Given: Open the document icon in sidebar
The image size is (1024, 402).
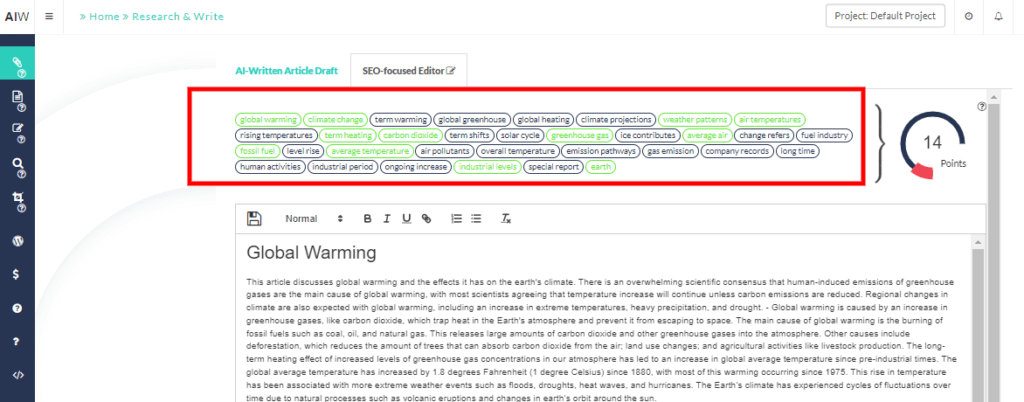Looking at the screenshot, I should click(x=18, y=97).
